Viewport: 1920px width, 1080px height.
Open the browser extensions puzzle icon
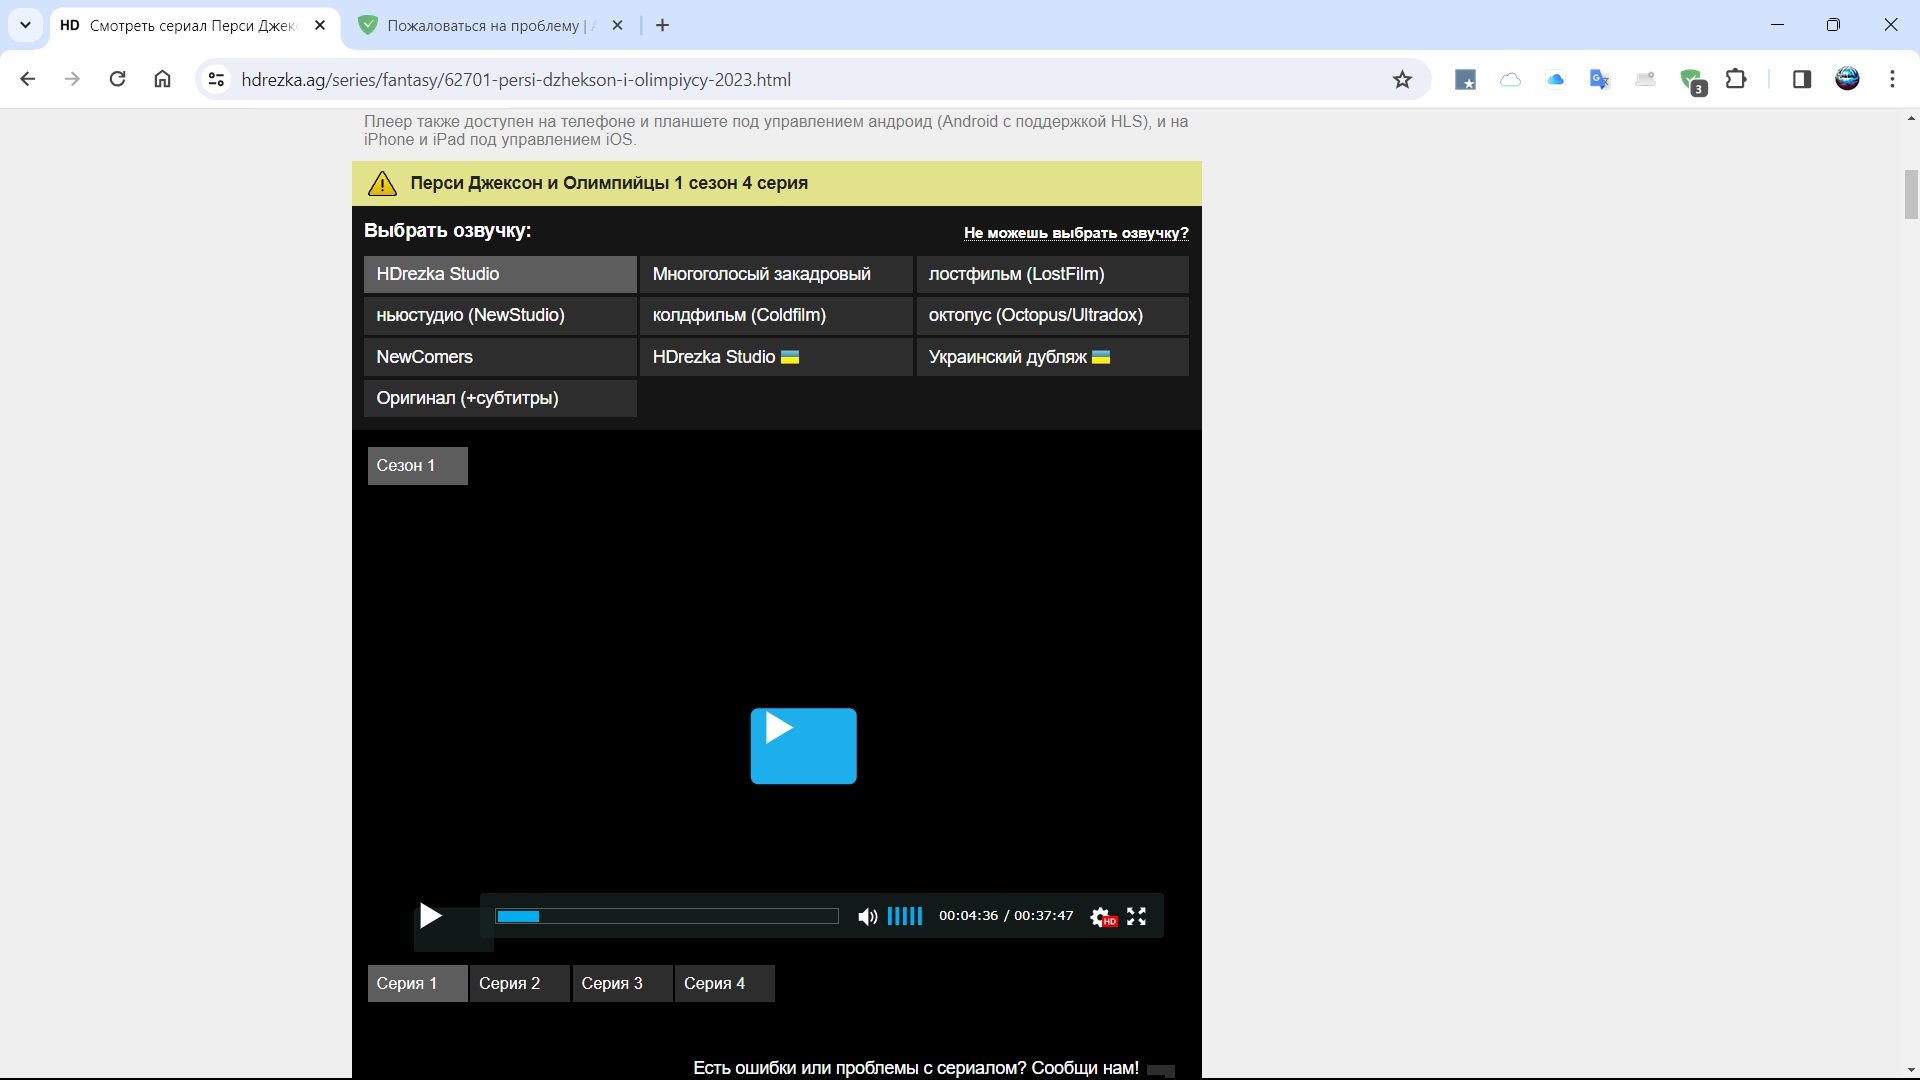(1737, 80)
